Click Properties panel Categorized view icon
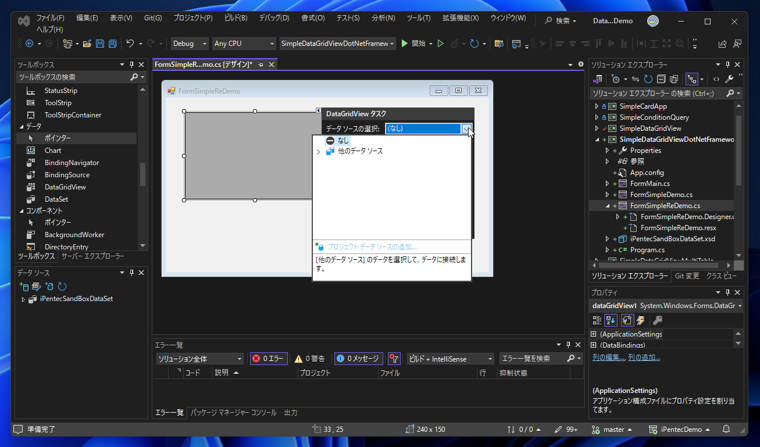This screenshot has width=760, height=447. point(597,320)
